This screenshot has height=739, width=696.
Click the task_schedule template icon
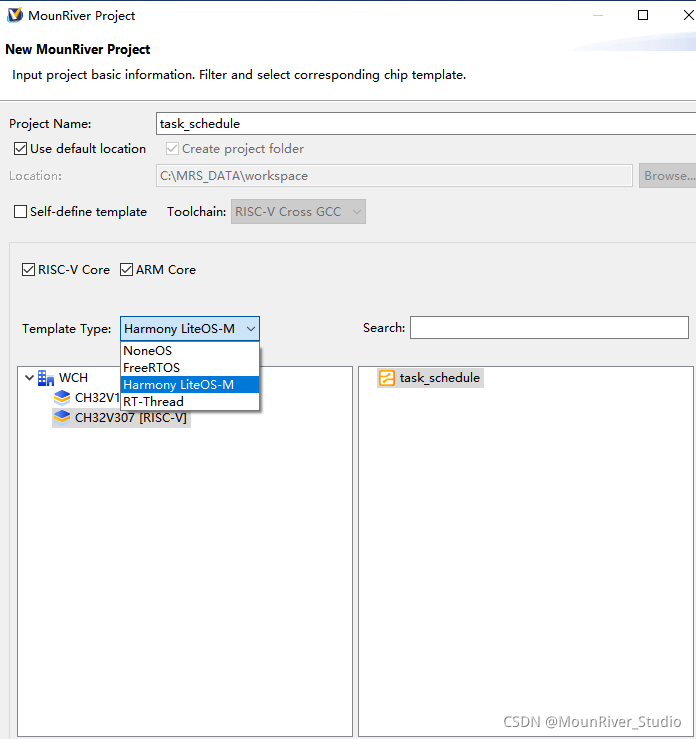point(387,378)
